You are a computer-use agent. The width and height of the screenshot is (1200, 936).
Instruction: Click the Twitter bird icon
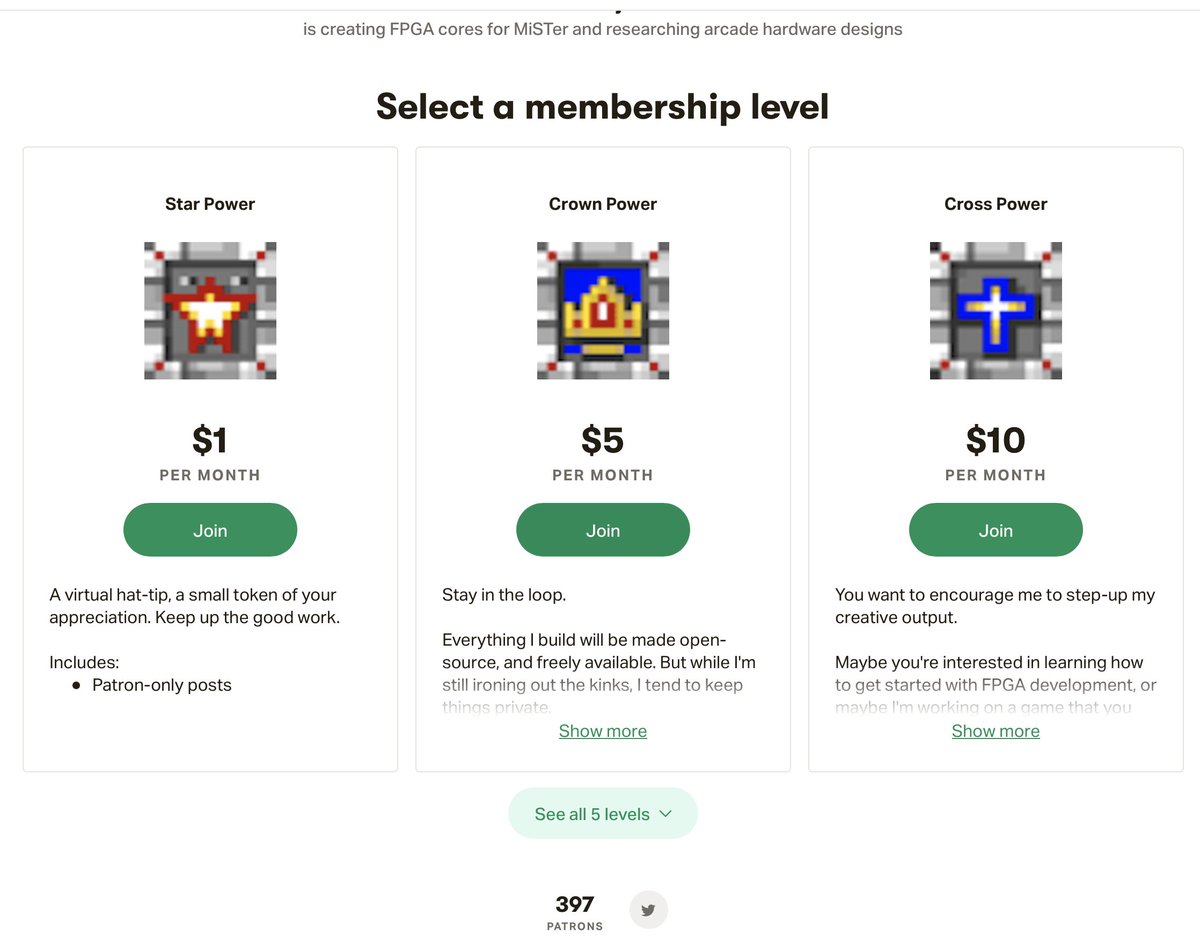(x=648, y=910)
